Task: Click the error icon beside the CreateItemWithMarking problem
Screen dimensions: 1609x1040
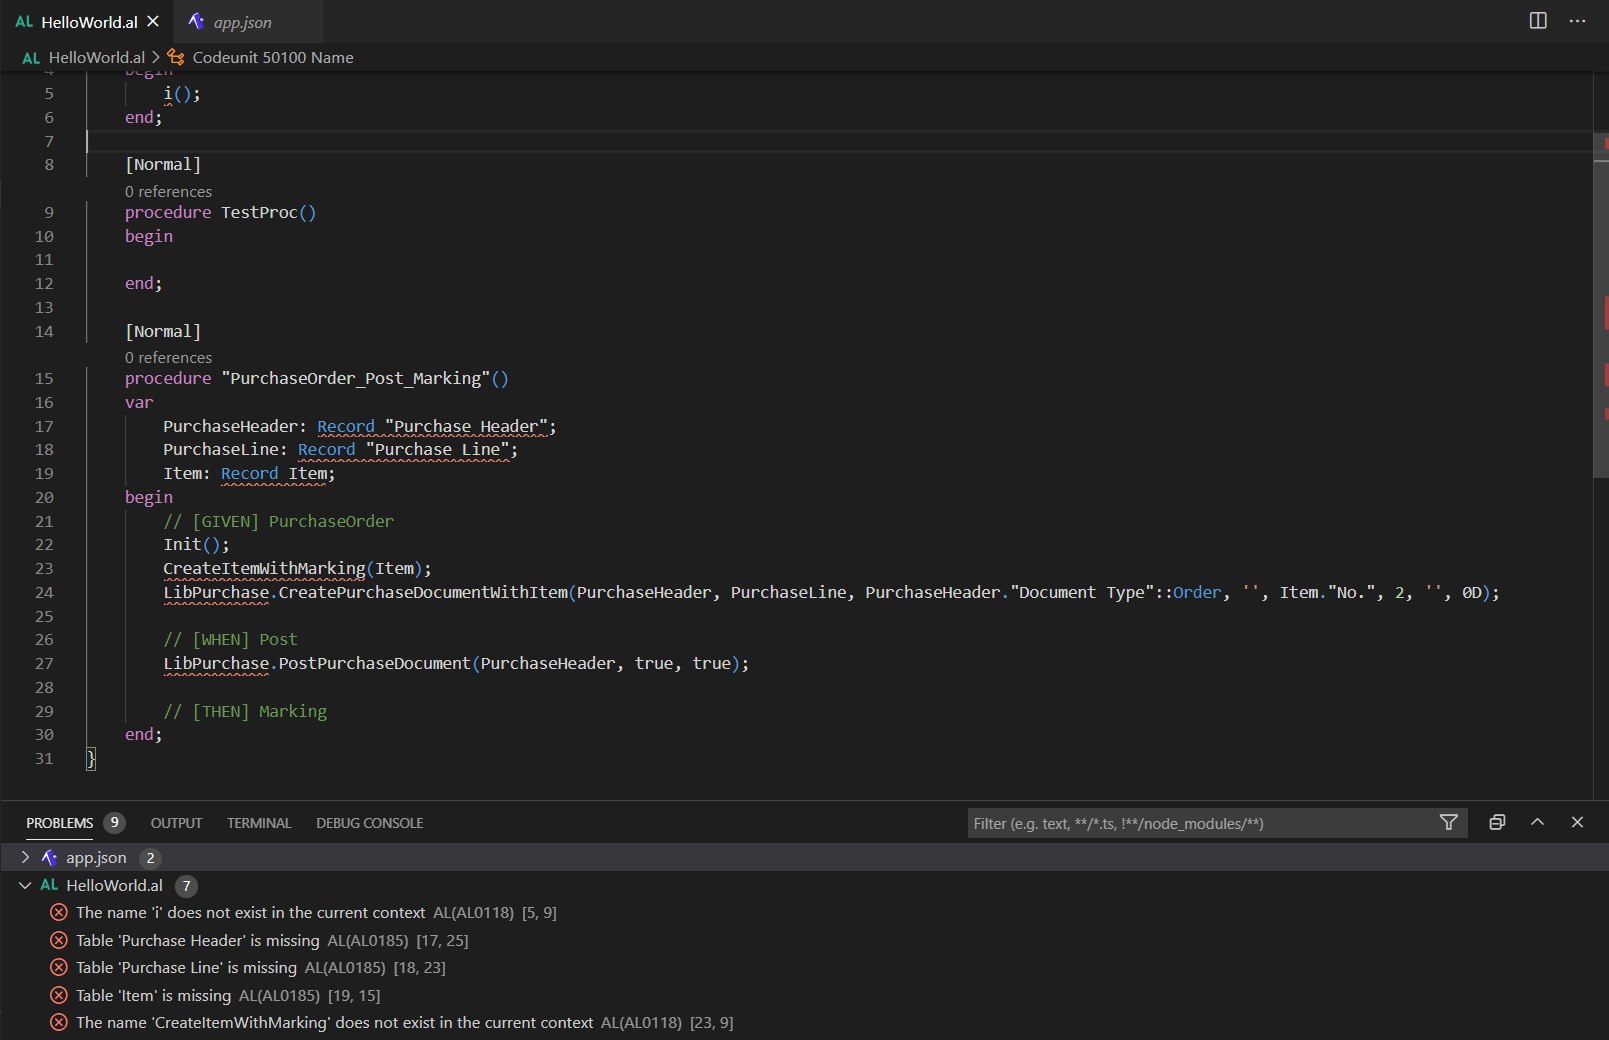Action: pos(58,1022)
